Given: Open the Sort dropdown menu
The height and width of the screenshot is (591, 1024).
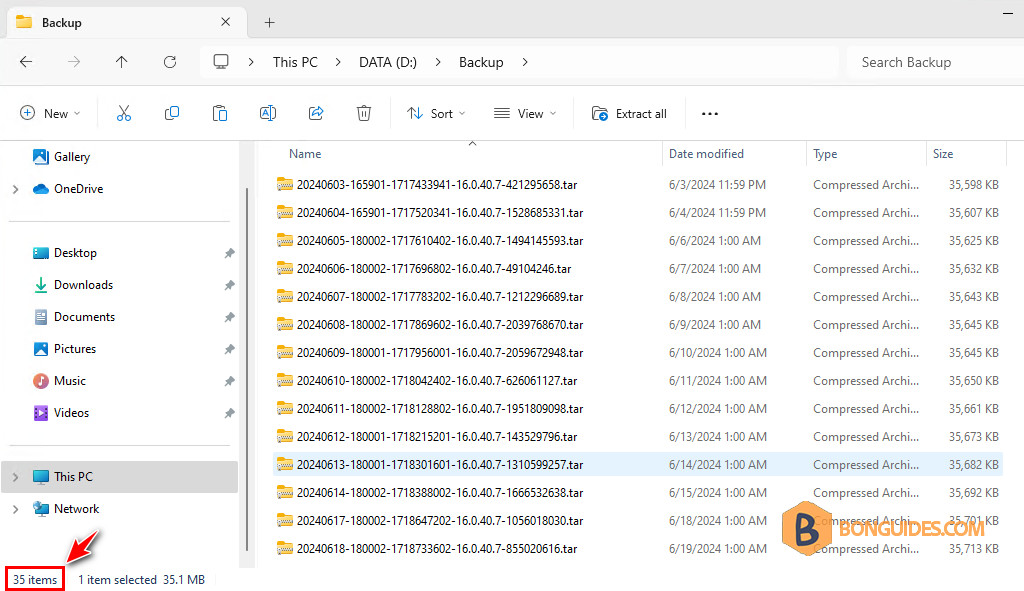Looking at the screenshot, I should pos(436,114).
